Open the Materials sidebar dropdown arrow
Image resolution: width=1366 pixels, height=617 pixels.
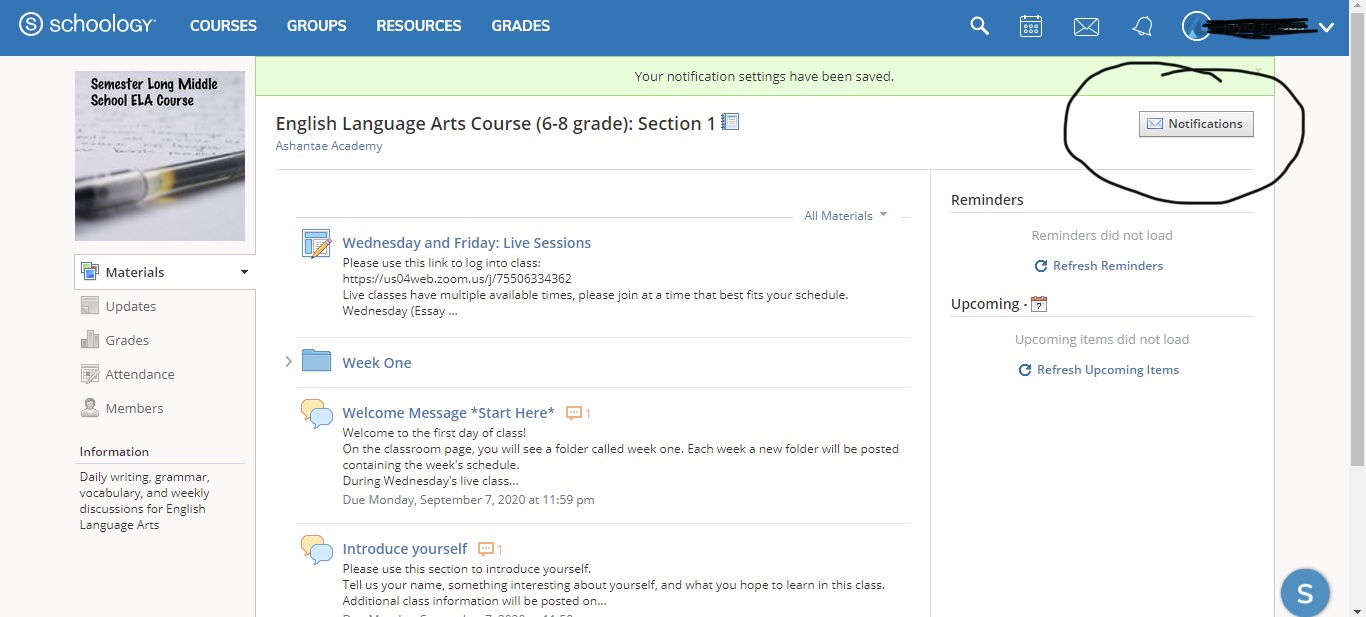[x=244, y=272]
